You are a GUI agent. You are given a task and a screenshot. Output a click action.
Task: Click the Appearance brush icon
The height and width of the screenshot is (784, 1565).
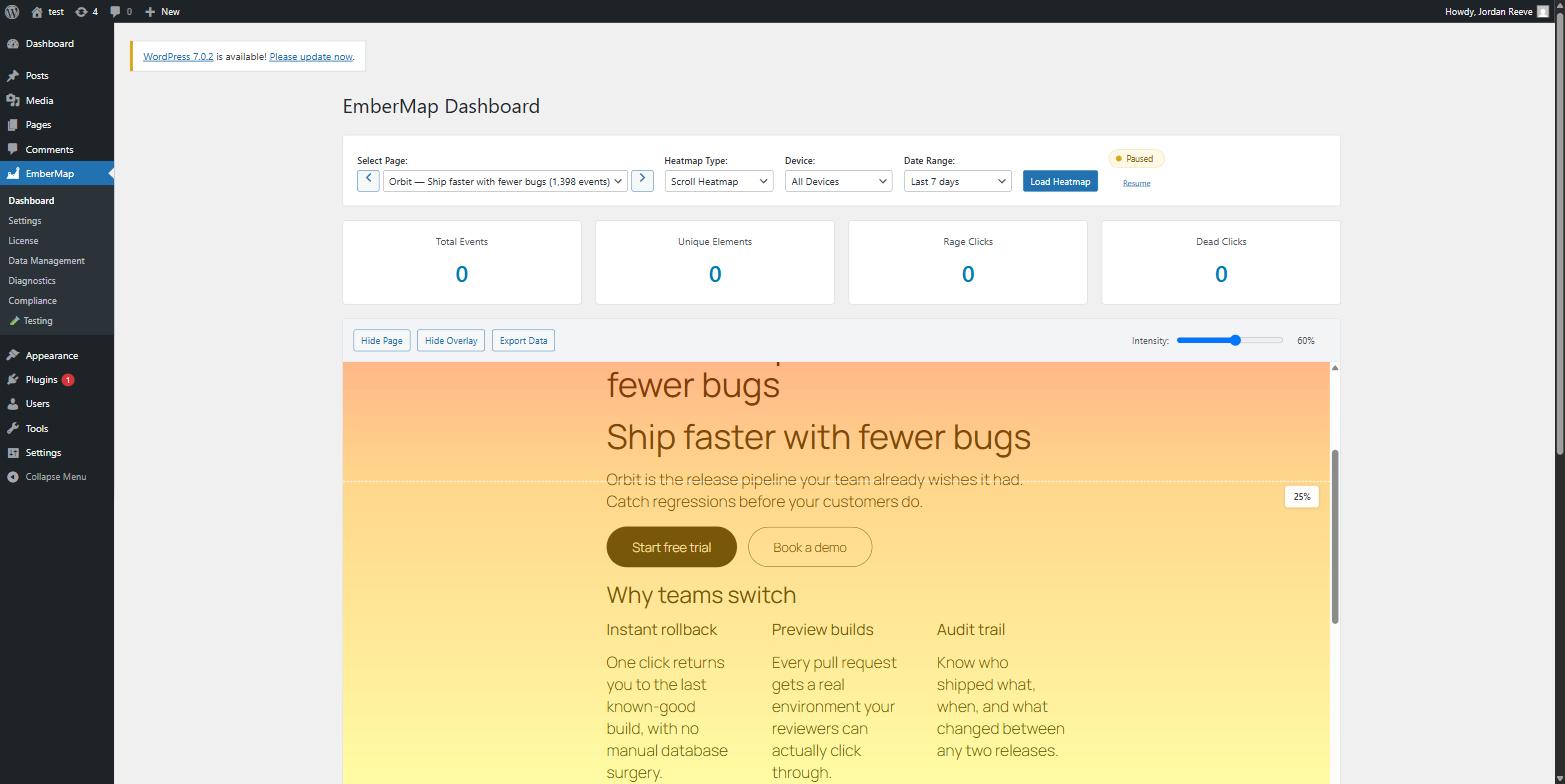coord(13,356)
